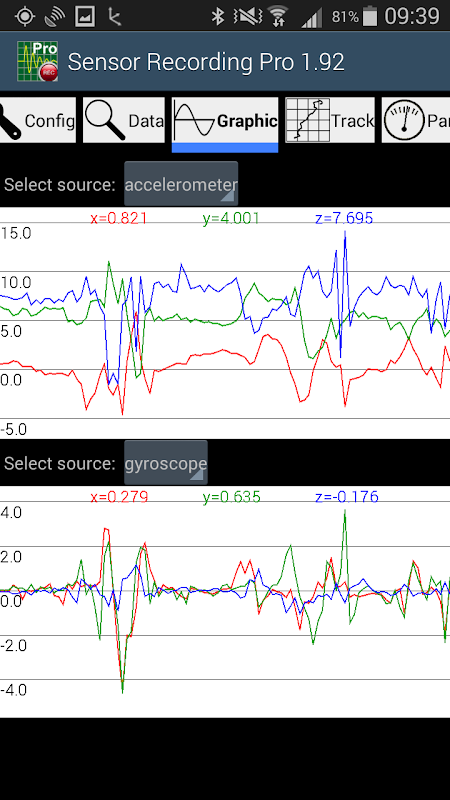The image size is (450, 800).
Task: Switch to the Track tab label
Action: click(352, 121)
